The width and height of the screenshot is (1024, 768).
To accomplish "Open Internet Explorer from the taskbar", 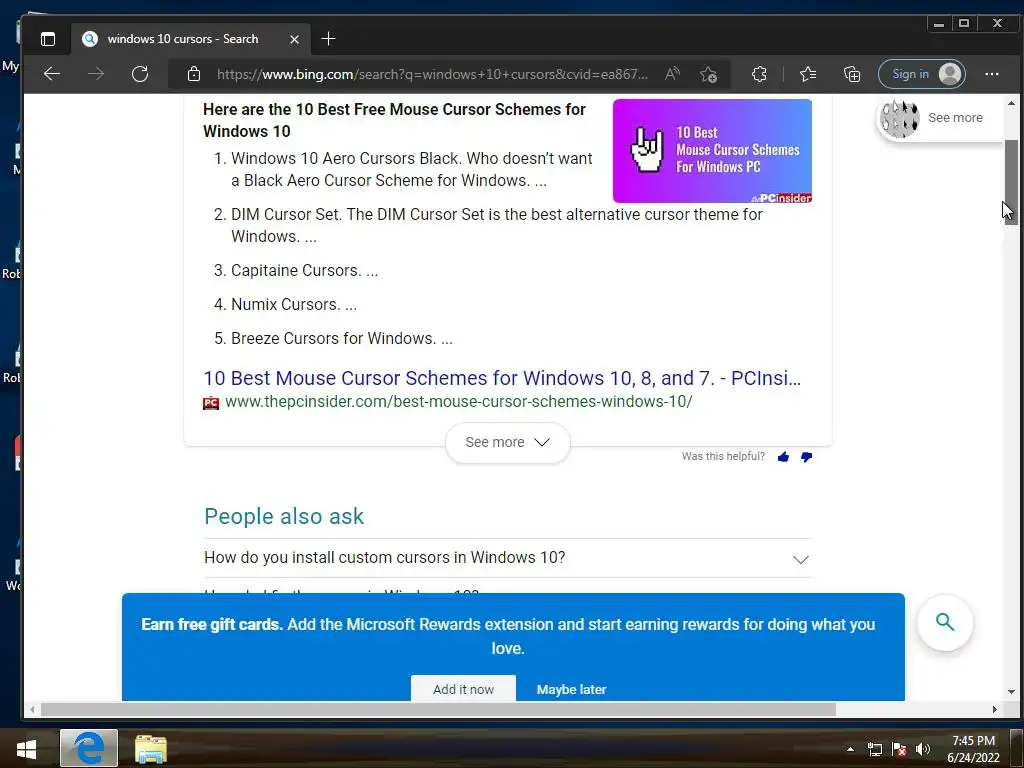I will point(89,748).
